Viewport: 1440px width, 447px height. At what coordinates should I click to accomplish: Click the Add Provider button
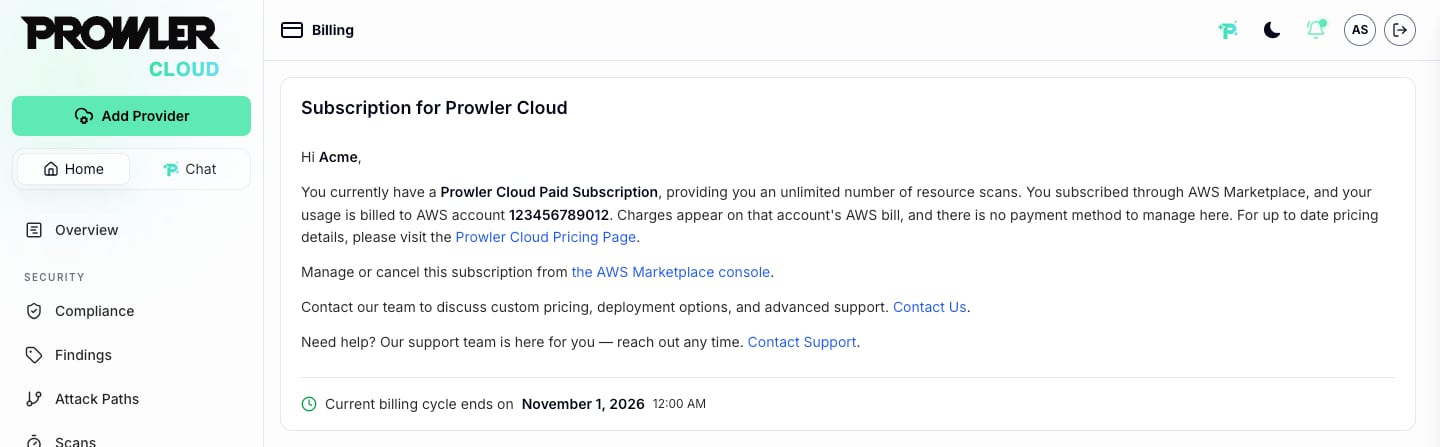tap(131, 116)
